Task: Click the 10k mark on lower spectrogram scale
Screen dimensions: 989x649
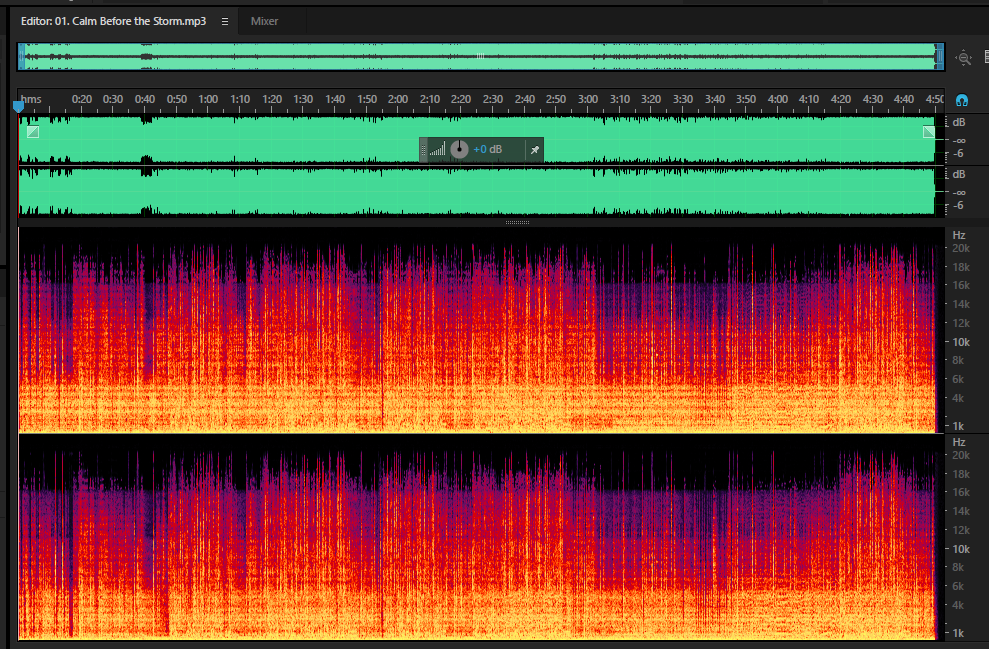Action: [x=961, y=549]
